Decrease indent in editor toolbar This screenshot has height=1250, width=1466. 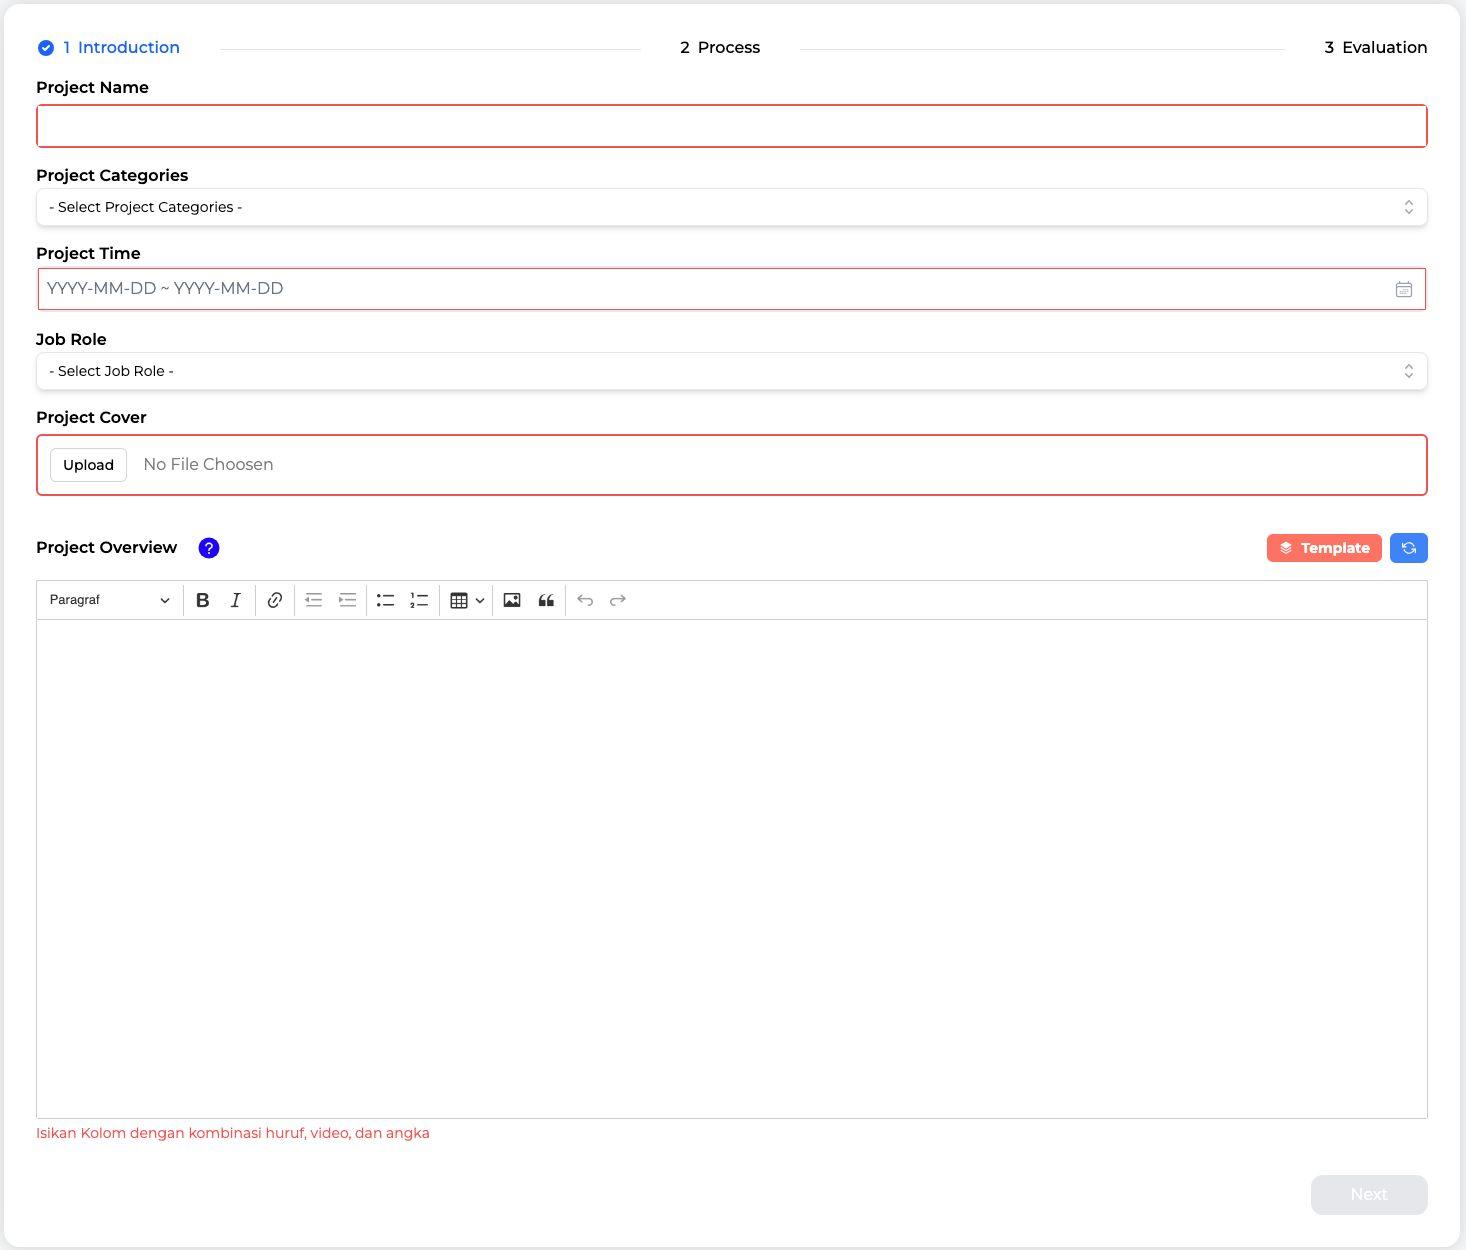[313, 600]
